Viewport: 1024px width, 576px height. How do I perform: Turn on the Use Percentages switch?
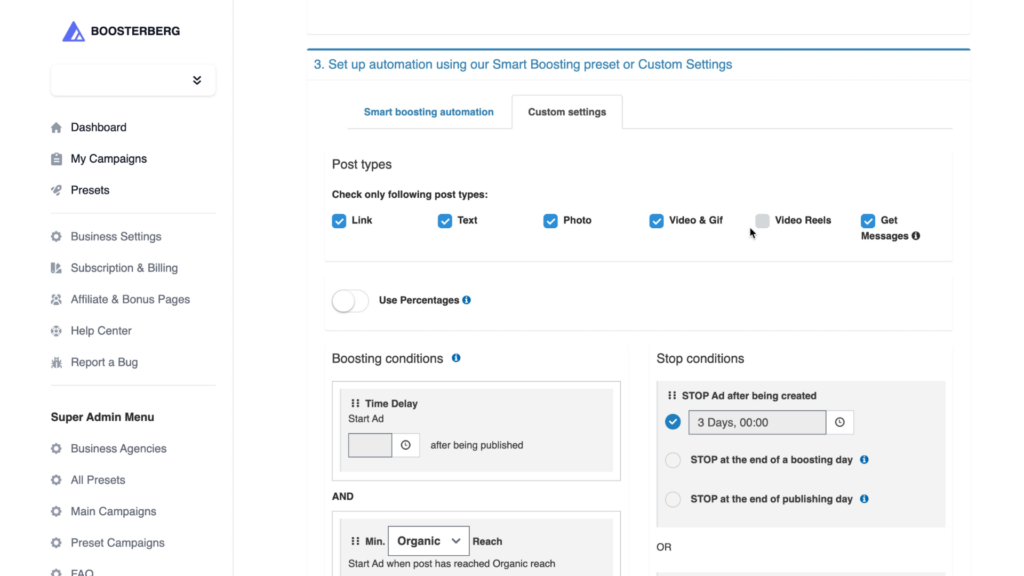350,300
